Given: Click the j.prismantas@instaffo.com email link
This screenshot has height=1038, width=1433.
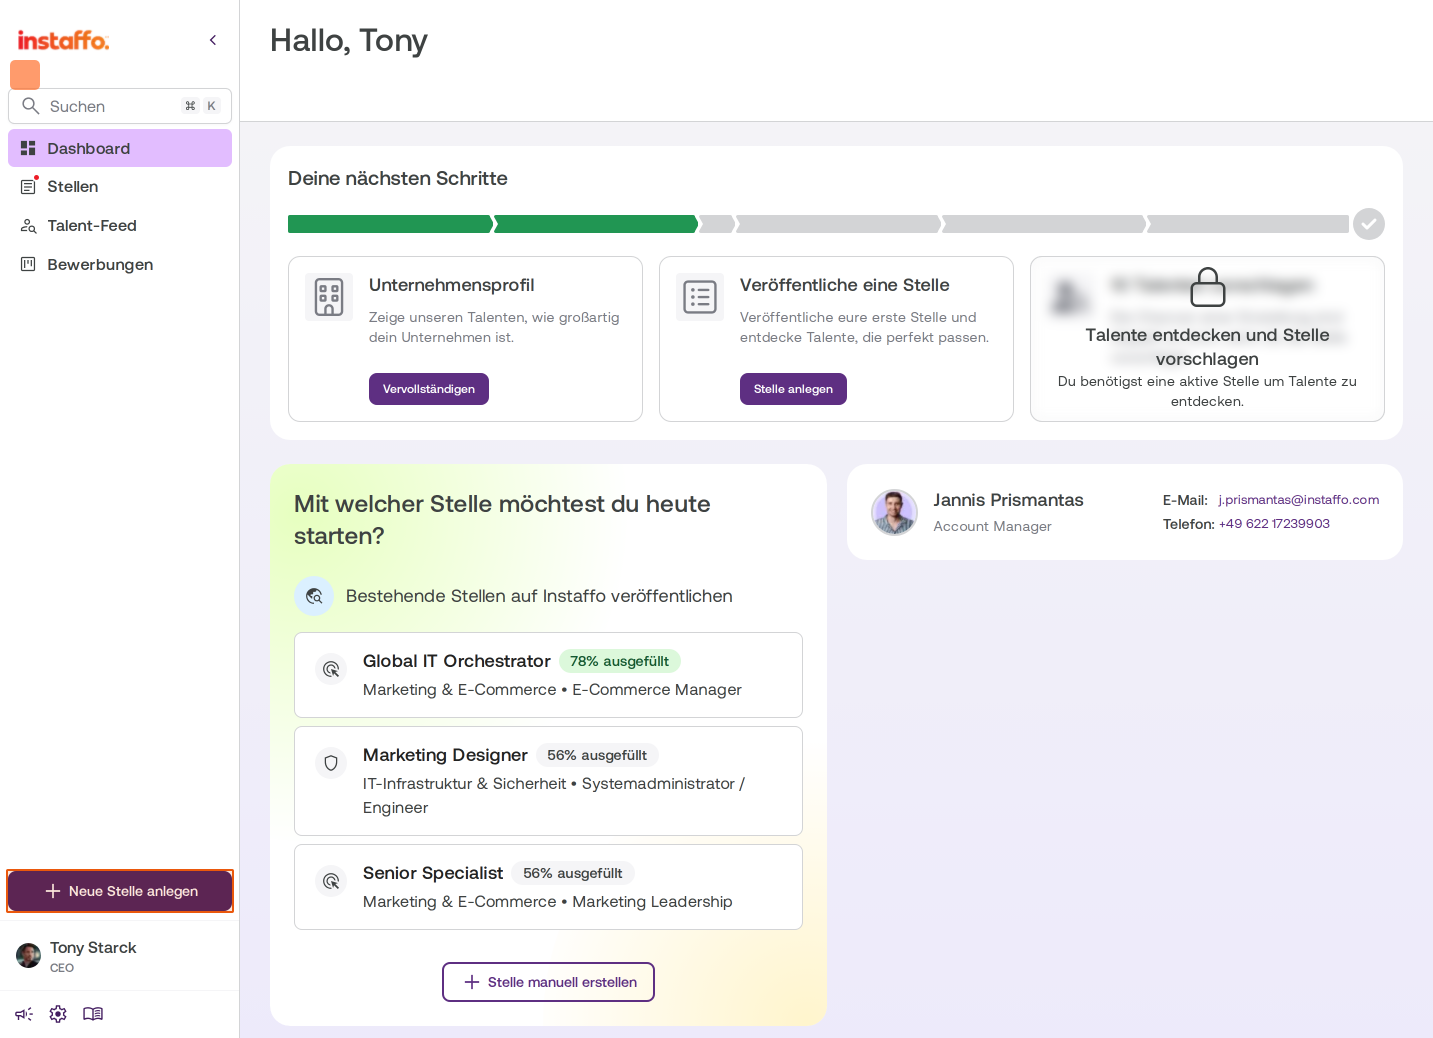Looking at the screenshot, I should (x=1298, y=500).
